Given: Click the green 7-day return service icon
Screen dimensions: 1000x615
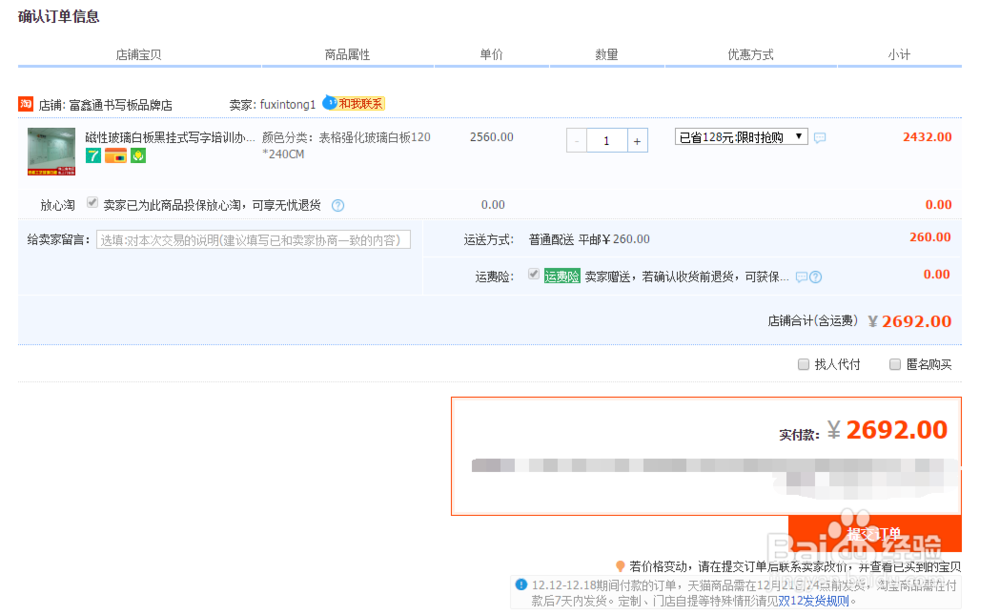Looking at the screenshot, I should (95, 157).
